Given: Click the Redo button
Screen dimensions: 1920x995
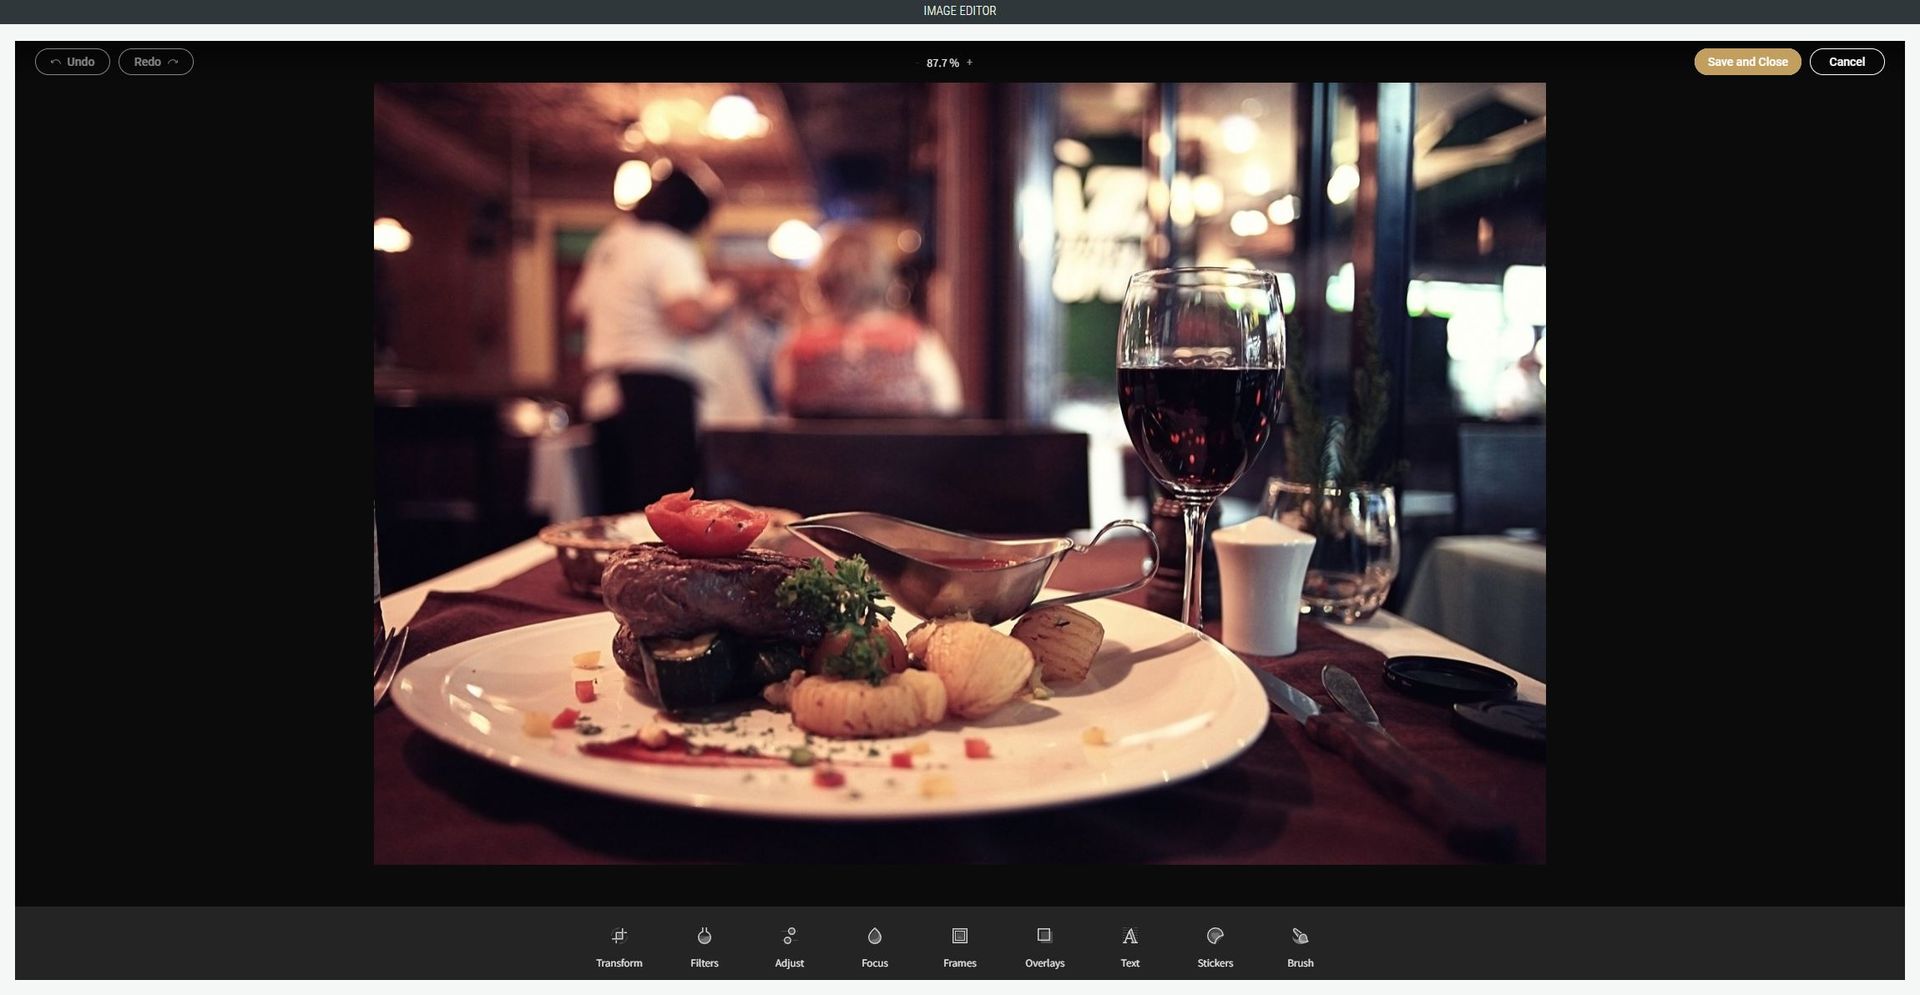Looking at the screenshot, I should coord(156,62).
